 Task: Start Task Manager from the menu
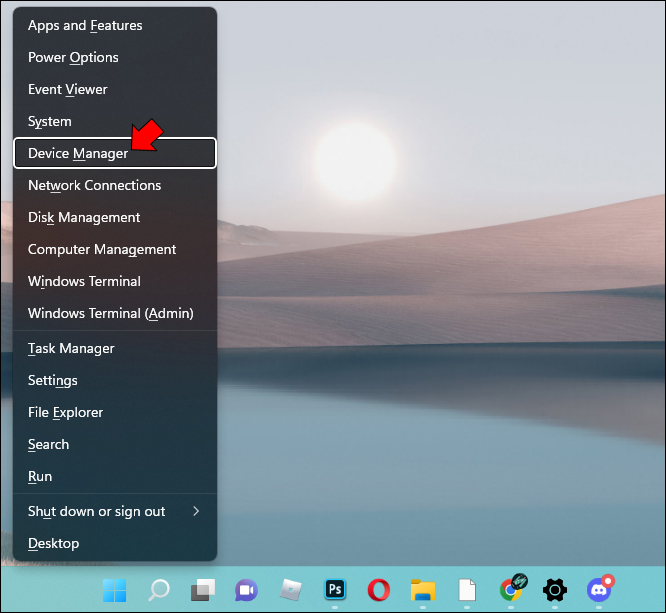pyautogui.click(x=115, y=348)
